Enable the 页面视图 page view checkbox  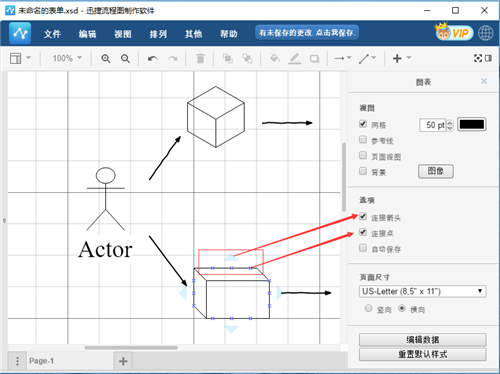click(363, 155)
